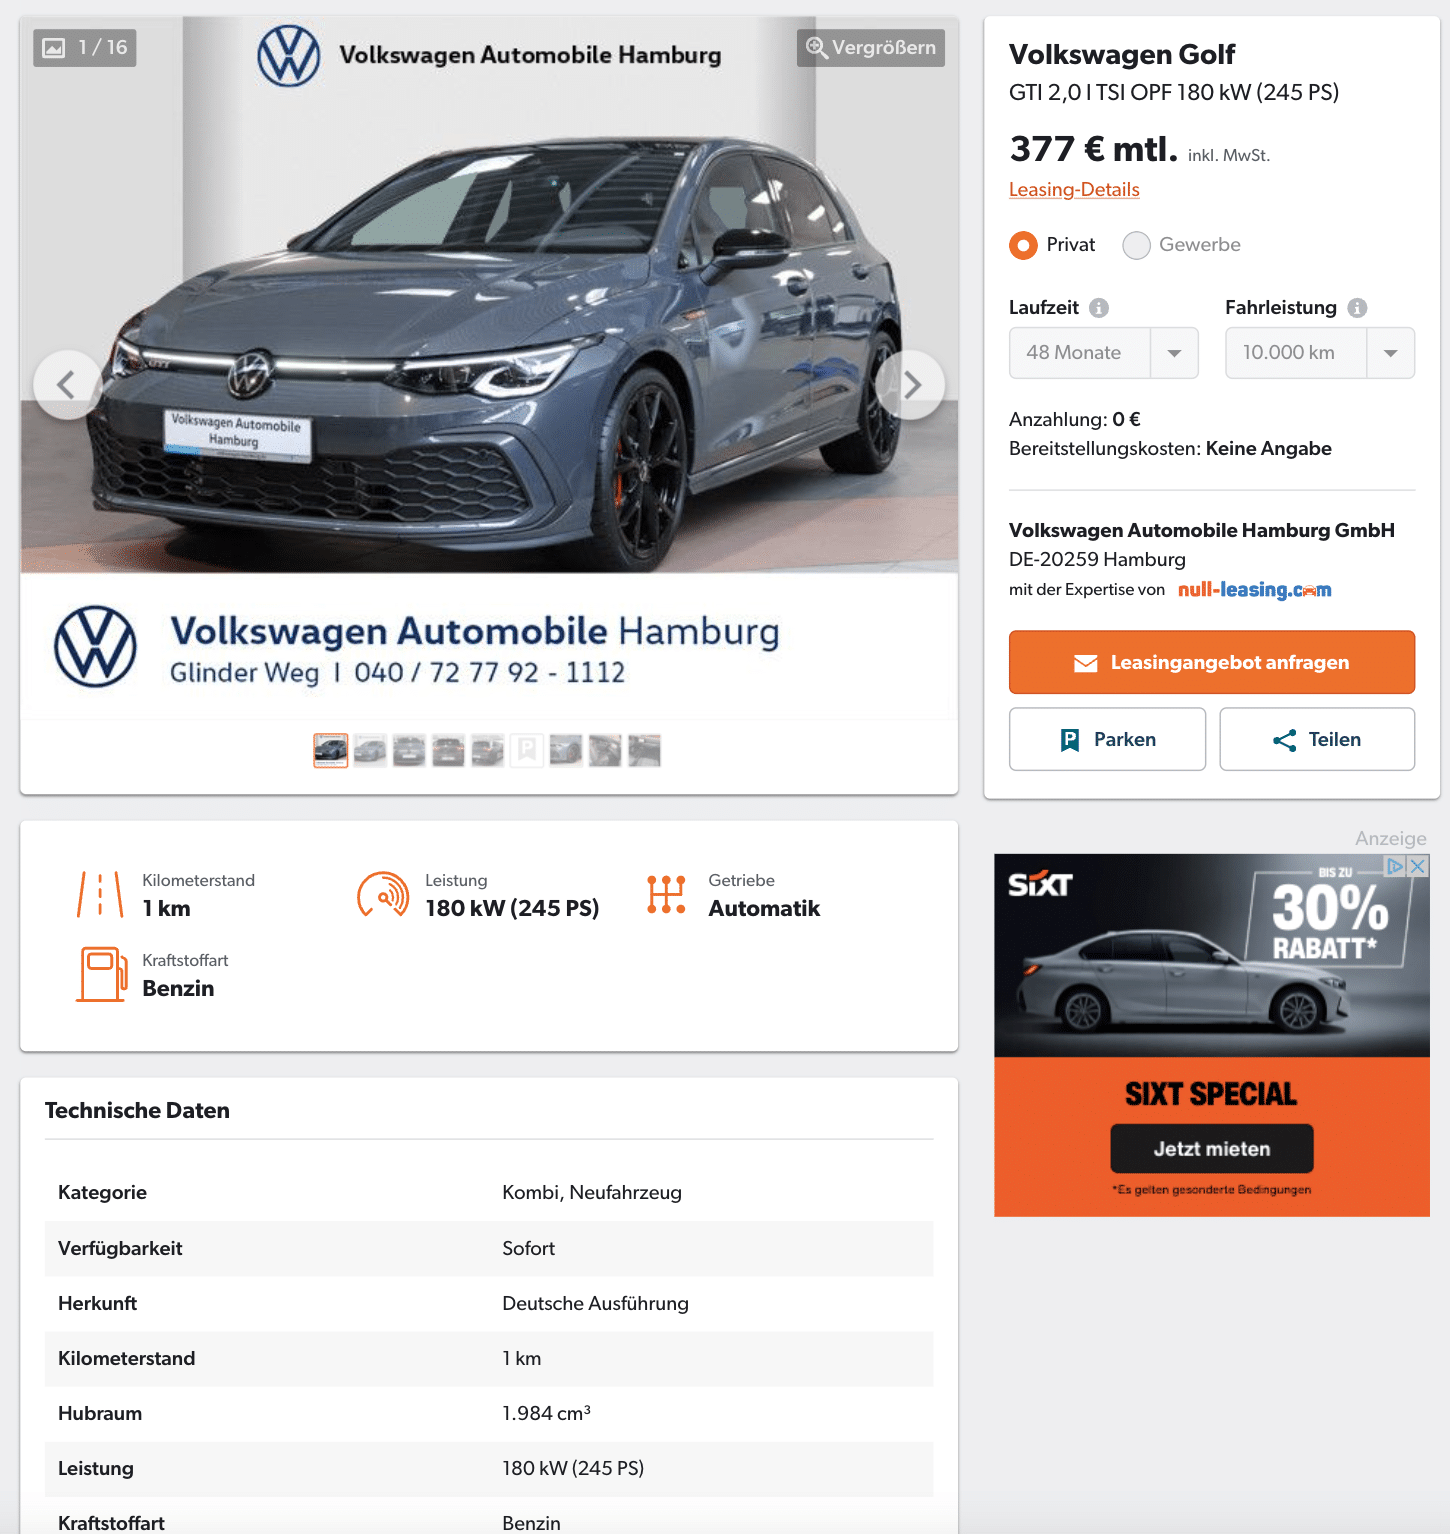The image size is (1450, 1534).
Task: Click the image counter 1/16 icon
Action: click(x=54, y=48)
